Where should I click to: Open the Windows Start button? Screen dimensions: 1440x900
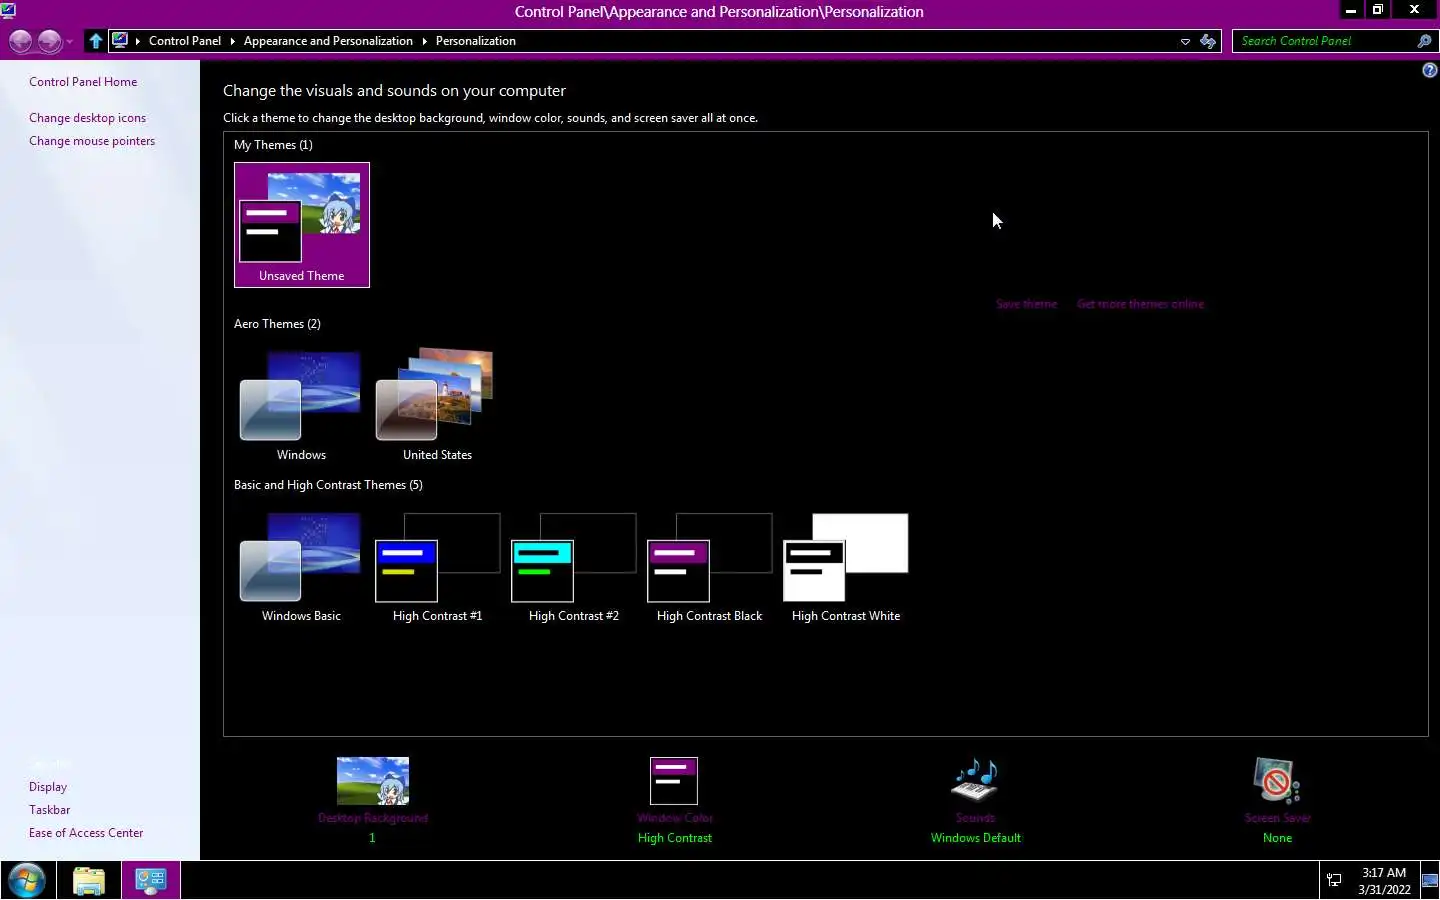[27, 880]
